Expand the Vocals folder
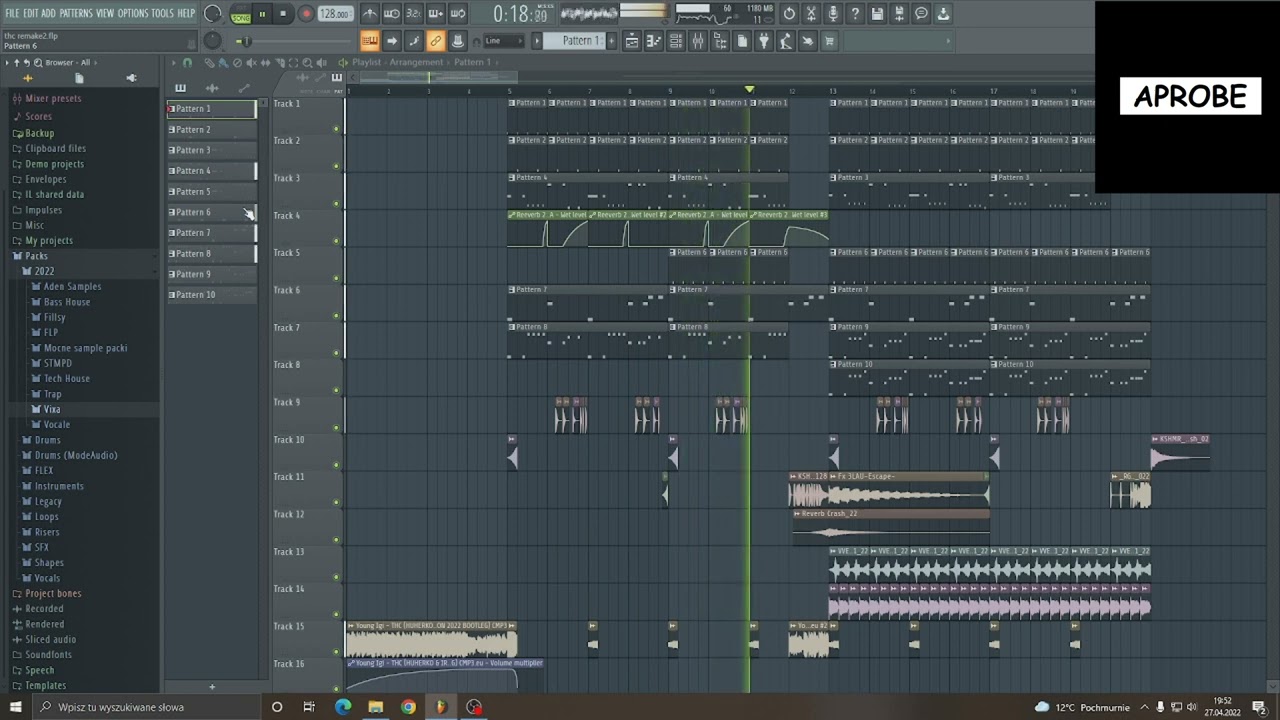This screenshot has width=1280, height=720. [x=47, y=578]
